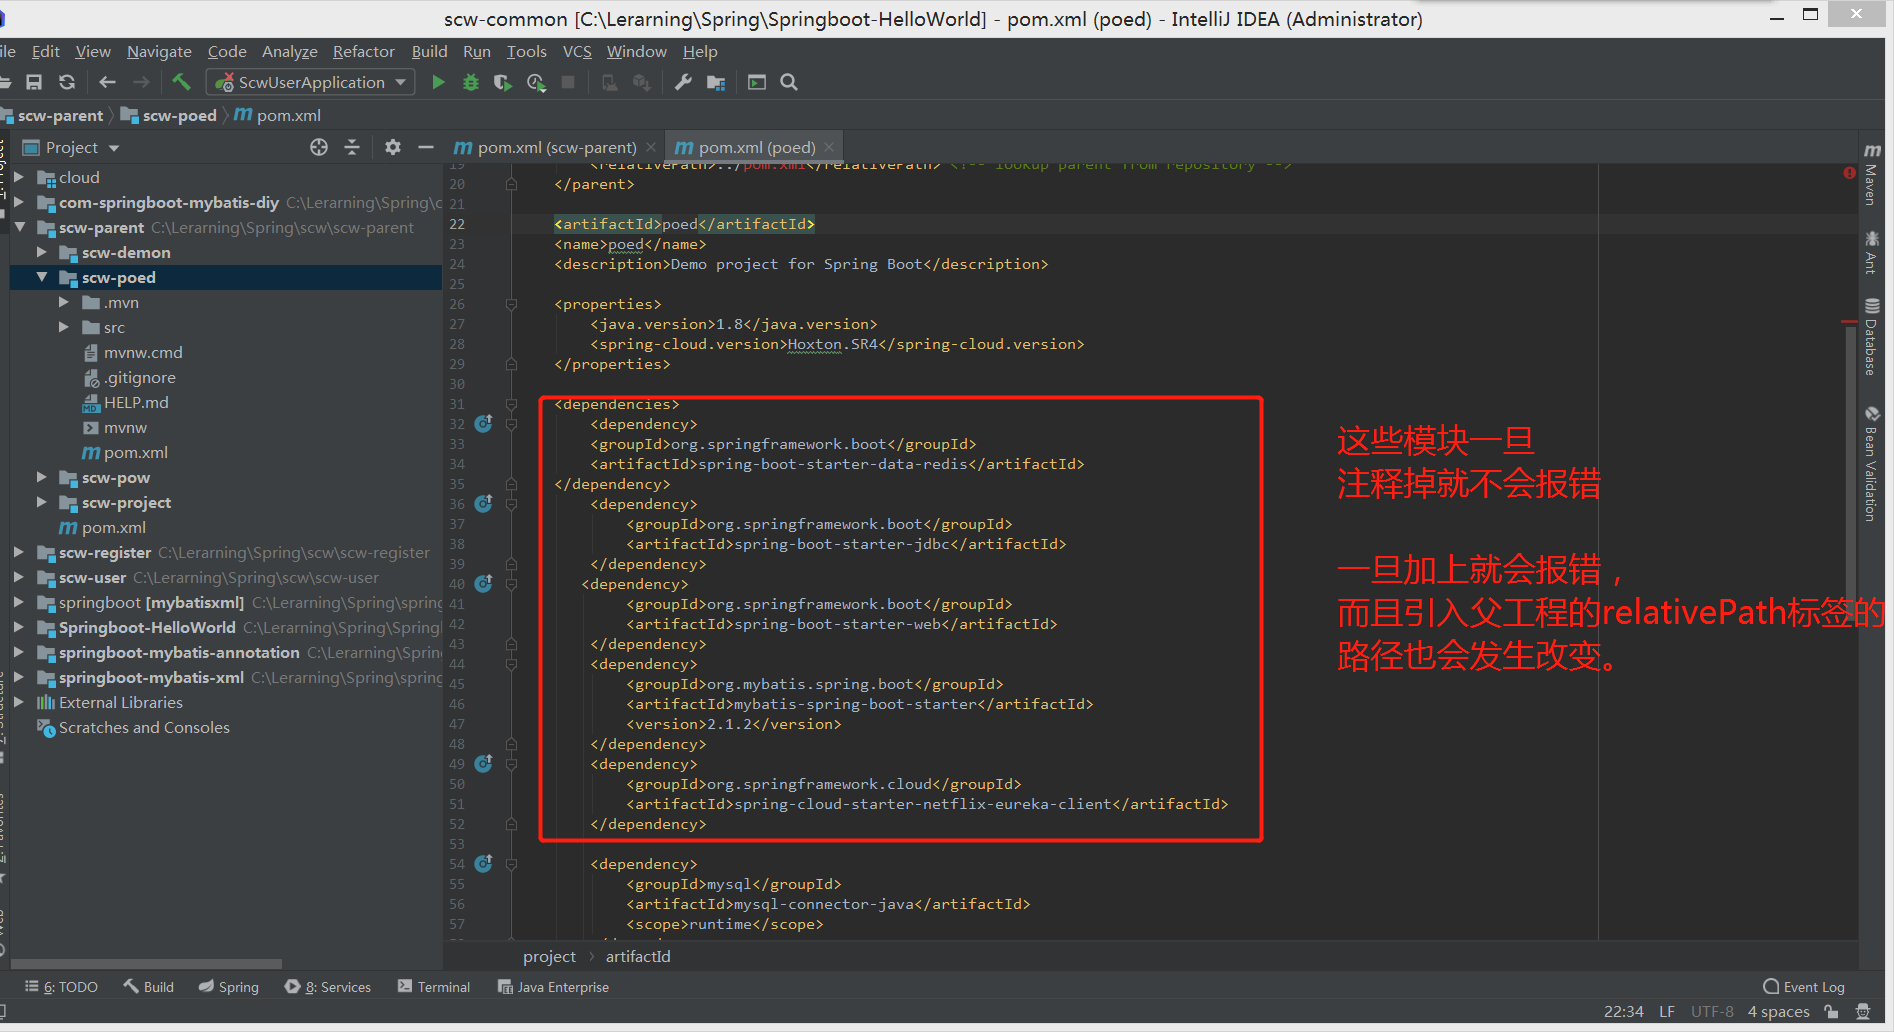
Task: Open the Terminal tool window
Action: [434, 987]
